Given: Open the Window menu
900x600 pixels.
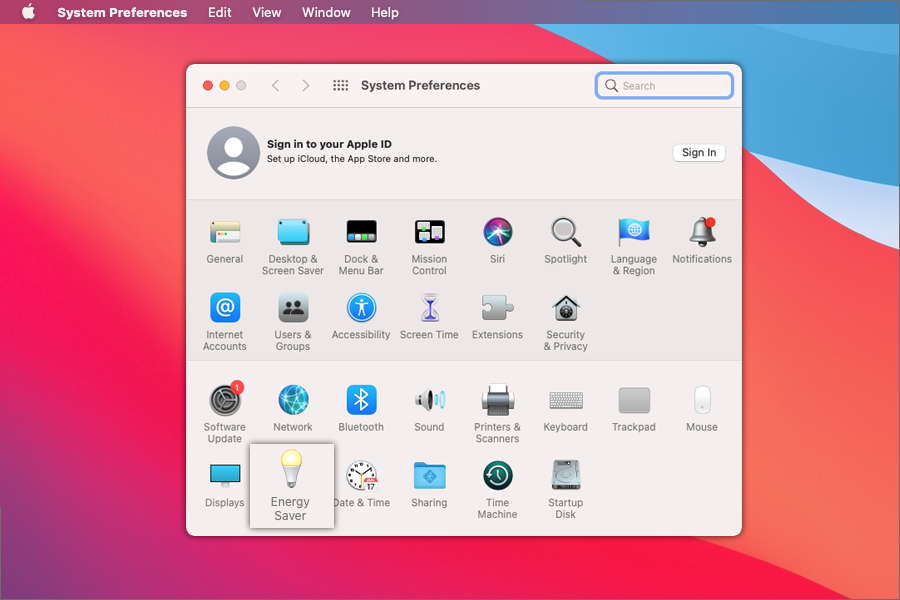Looking at the screenshot, I should click(x=326, y=13).
